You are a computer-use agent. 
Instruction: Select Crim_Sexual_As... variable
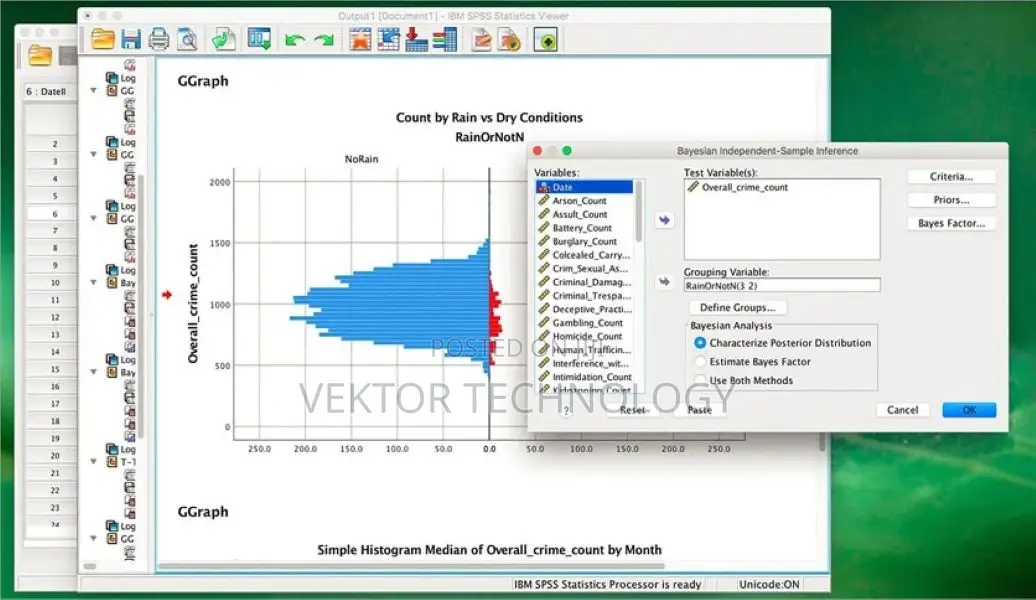585,268
